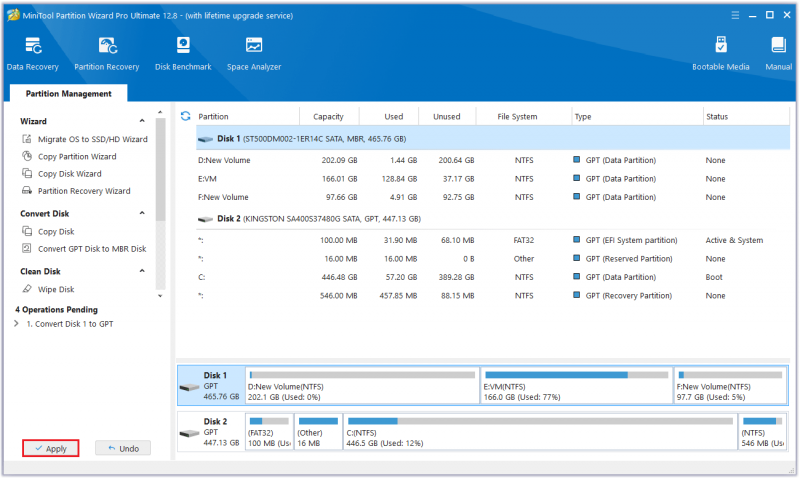Collapse the Clean Disk section
The width and height of the screenshot is (800, 478).
142,271
